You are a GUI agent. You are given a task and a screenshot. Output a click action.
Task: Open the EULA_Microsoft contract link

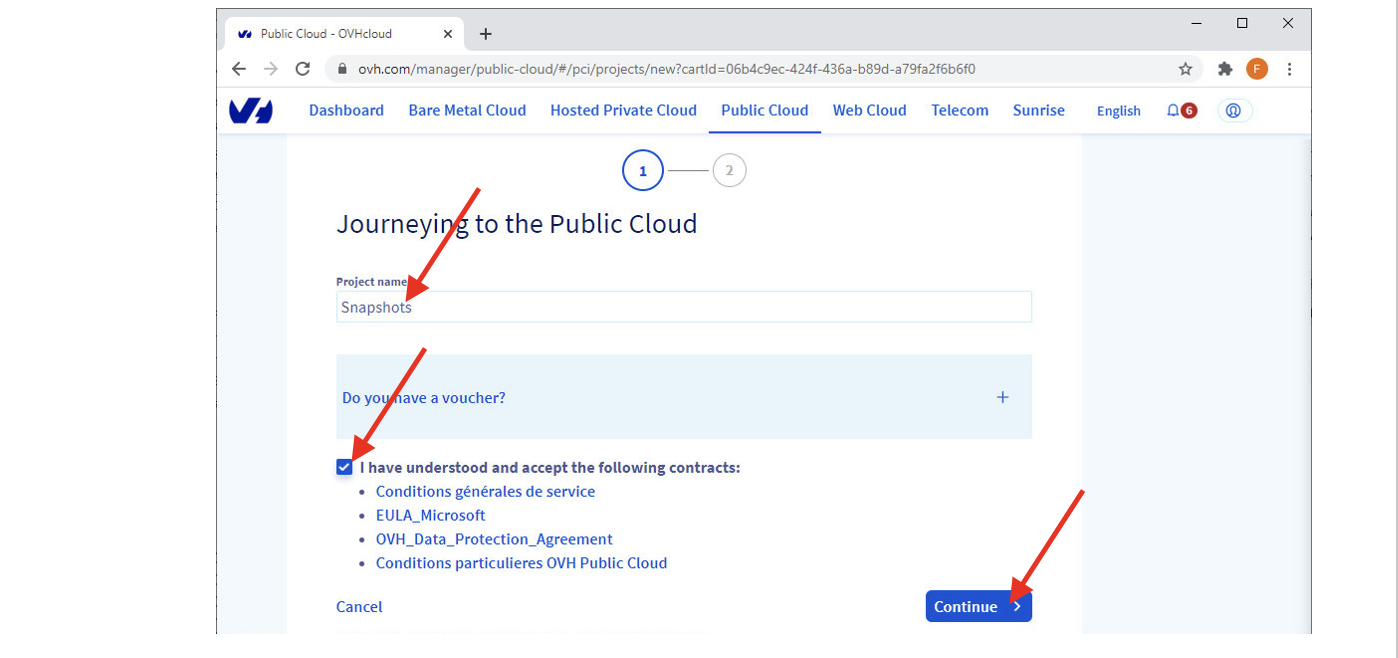[430, 515]
